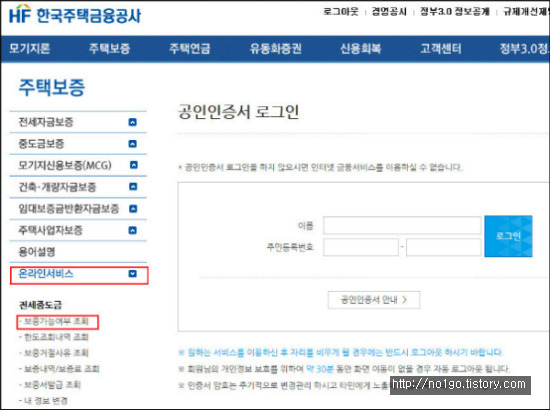Select the 주택보증 main menu
Image resolution: width=550 pixels, height=410 pixels.
(109, 48)
